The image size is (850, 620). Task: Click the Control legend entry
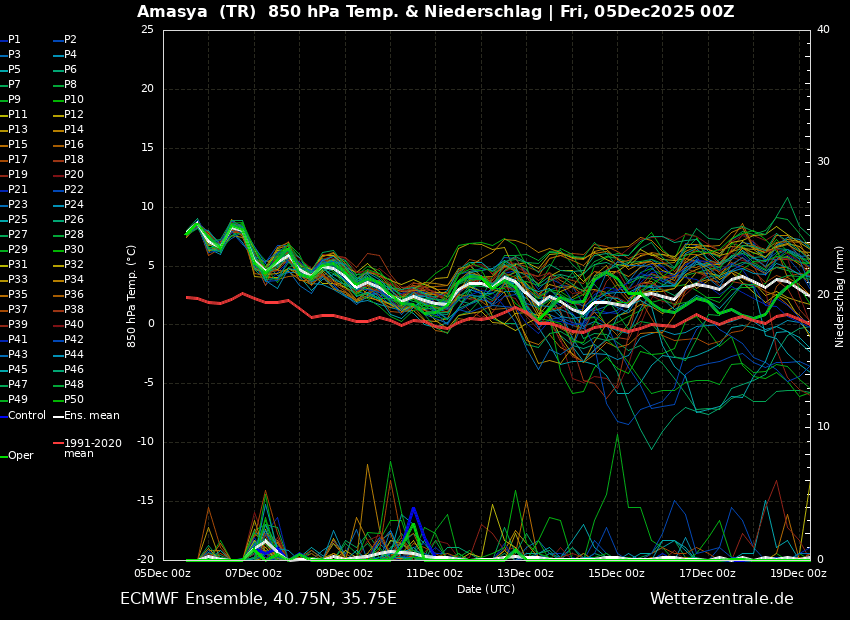coord(23,416)
